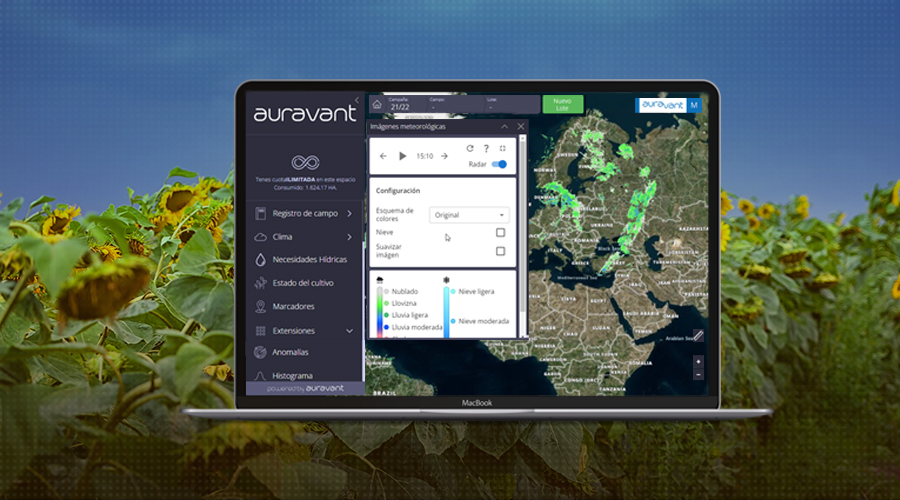Viewport: 900px width, 500px height.
Task: Click the infinity quota icon
Action: tap(305, 162)
